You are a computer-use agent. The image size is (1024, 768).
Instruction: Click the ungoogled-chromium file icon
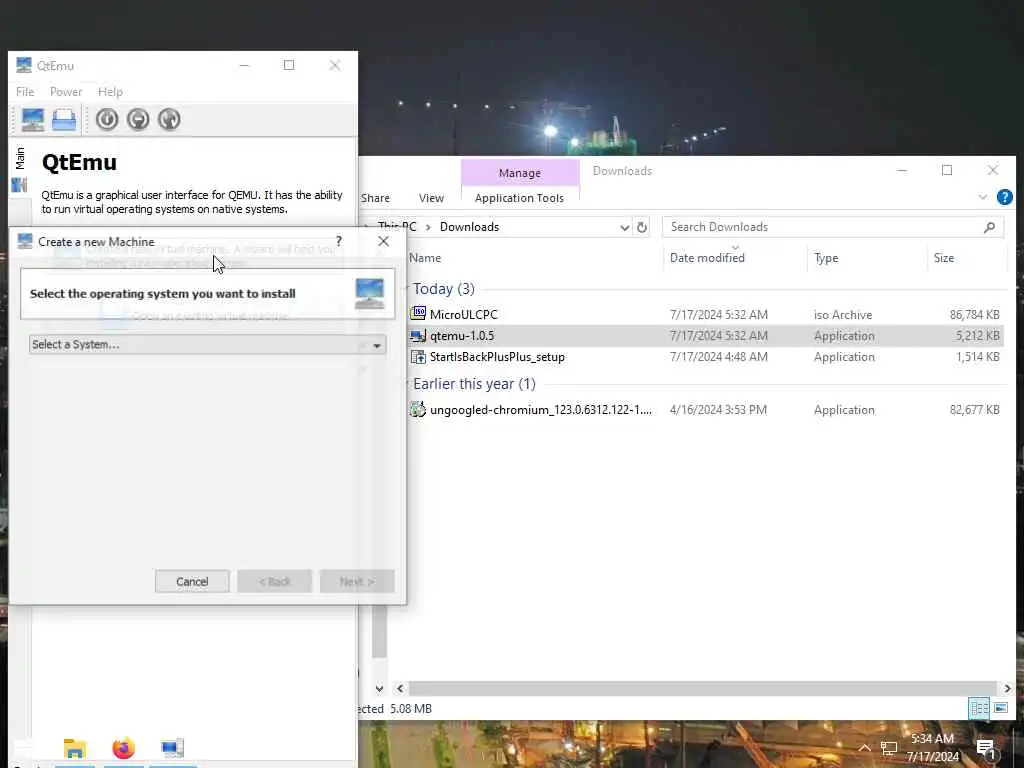(418, 409)
